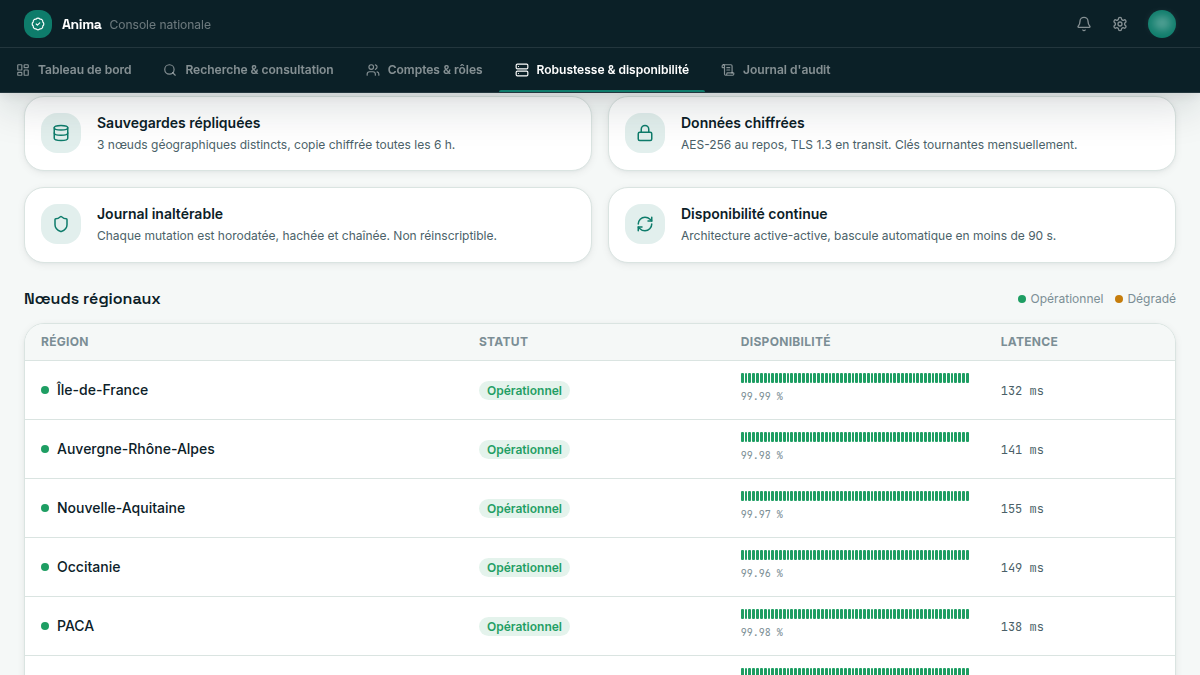Open the user avatar menu
This screenshot has height=675, width=1200.
pos(1162,24)
